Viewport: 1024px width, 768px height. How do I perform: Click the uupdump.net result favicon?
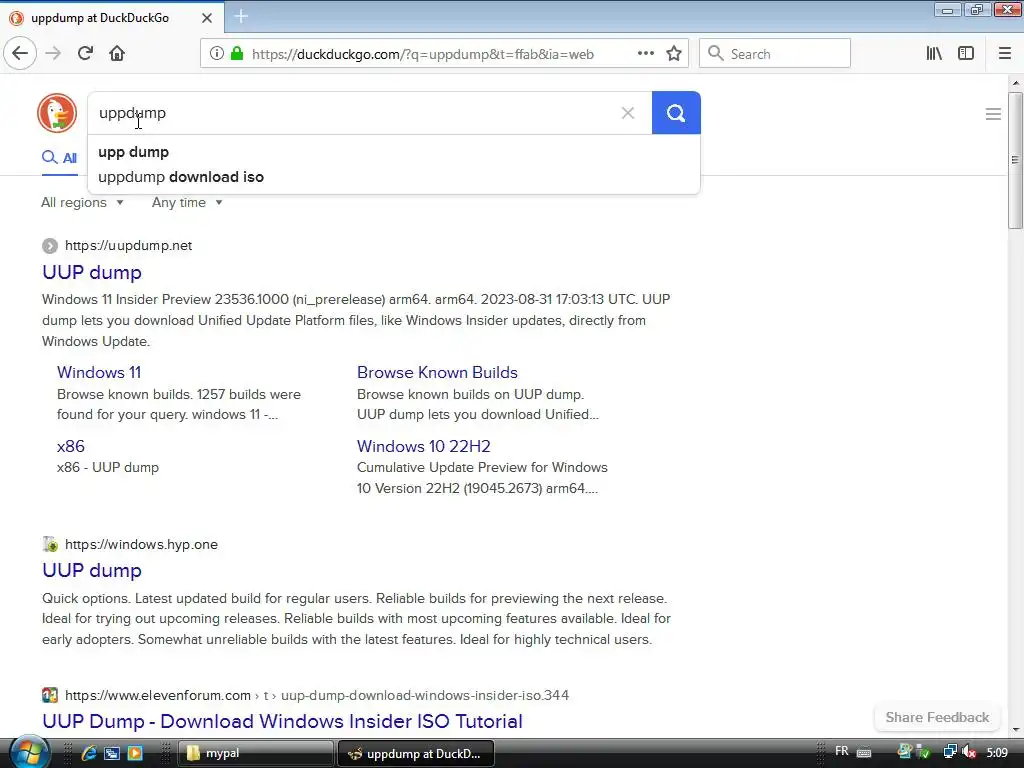coord(50,246)
